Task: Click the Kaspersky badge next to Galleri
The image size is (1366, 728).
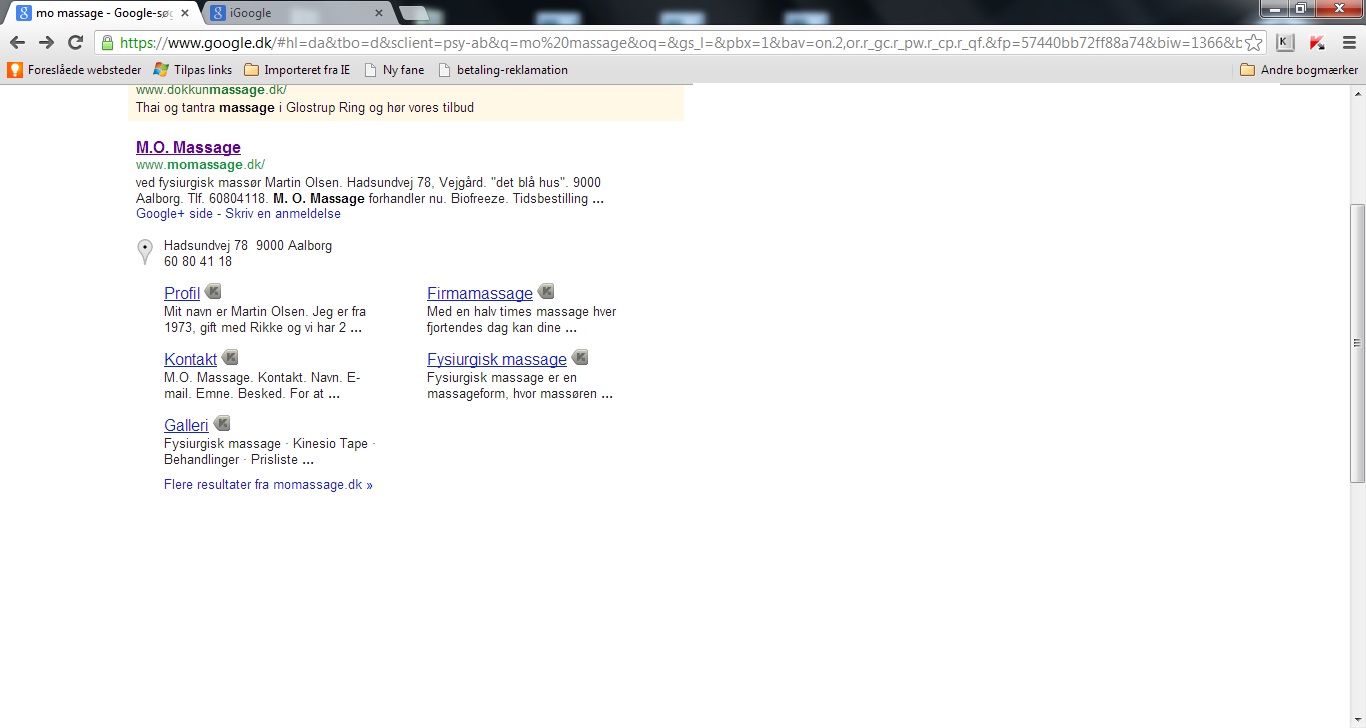Action: pyautogui.click(x=222, y=424)
